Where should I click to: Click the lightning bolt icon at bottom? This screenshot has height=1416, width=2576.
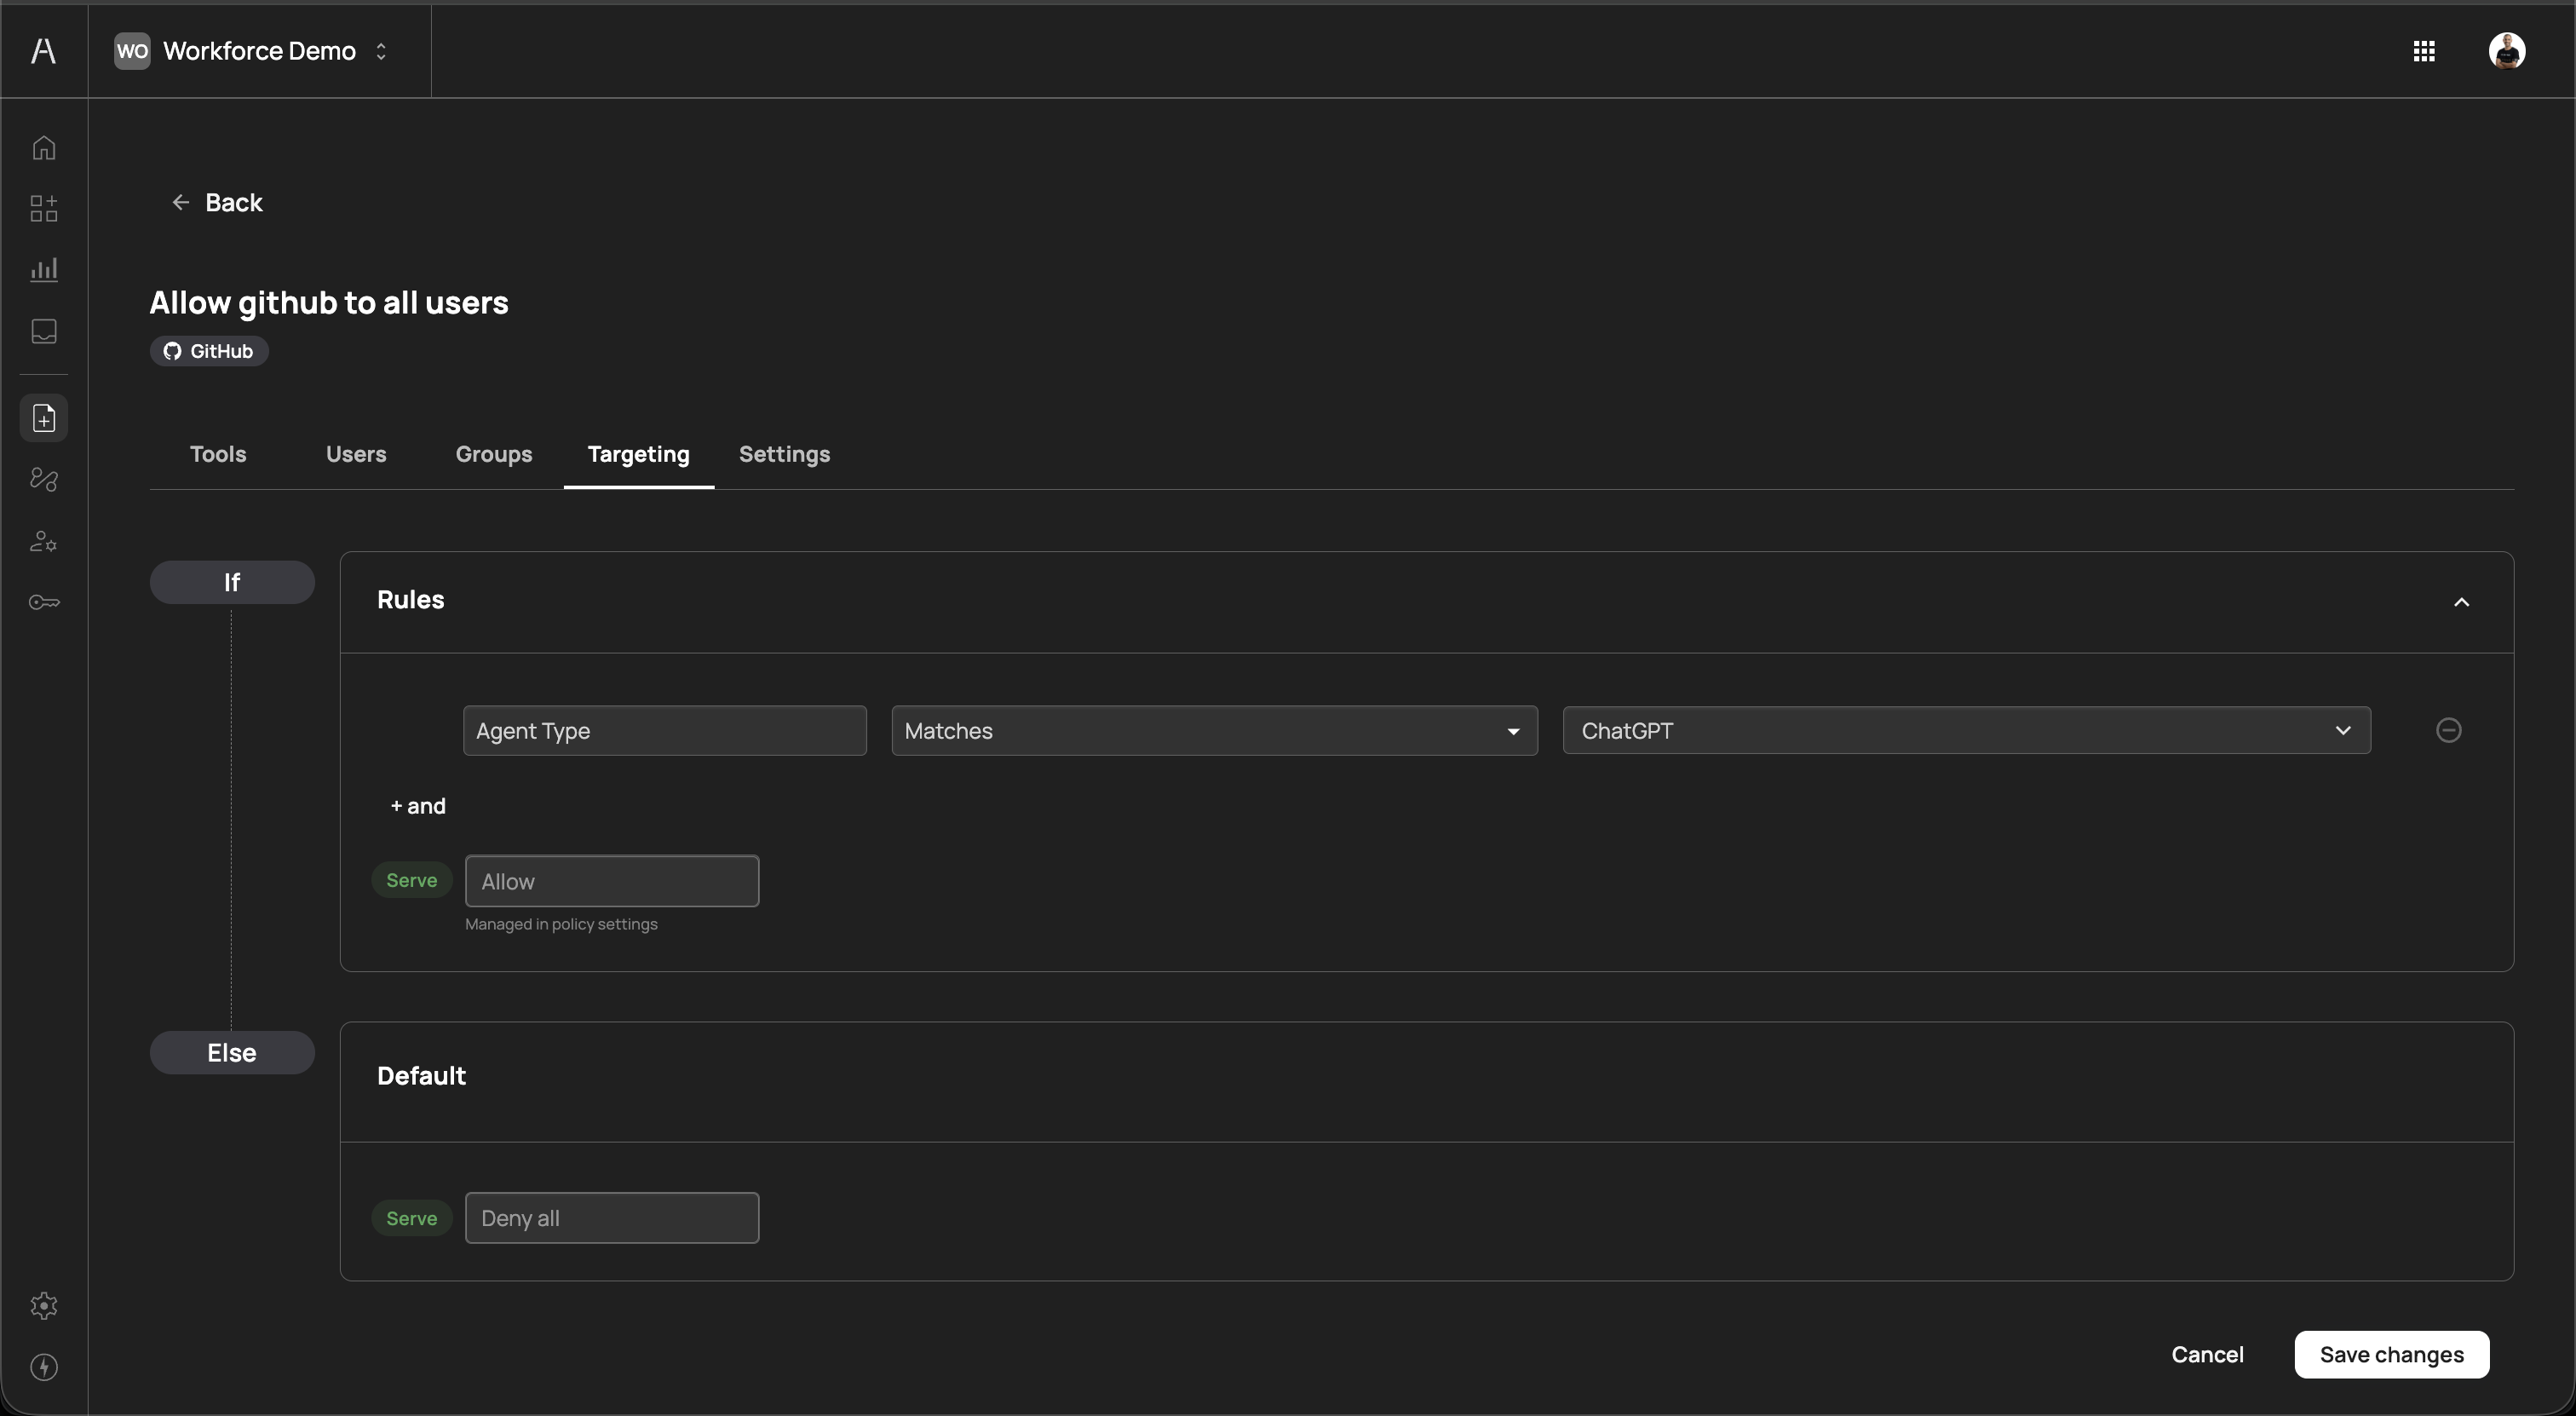point(44,1367)
